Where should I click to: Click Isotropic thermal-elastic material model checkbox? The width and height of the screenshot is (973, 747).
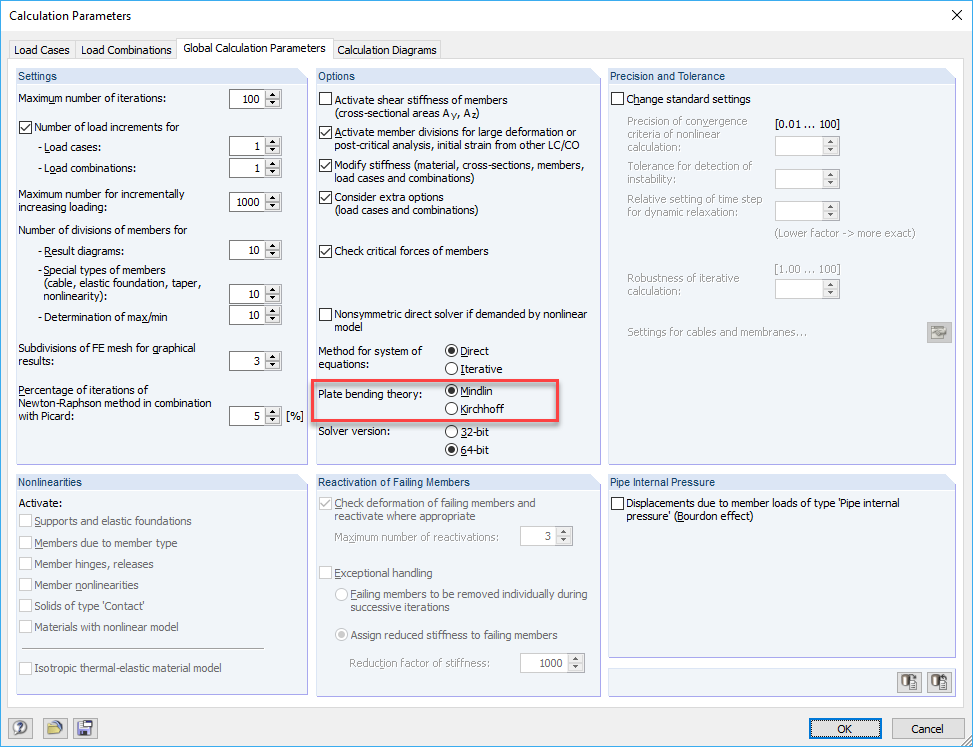pos(25,668)
